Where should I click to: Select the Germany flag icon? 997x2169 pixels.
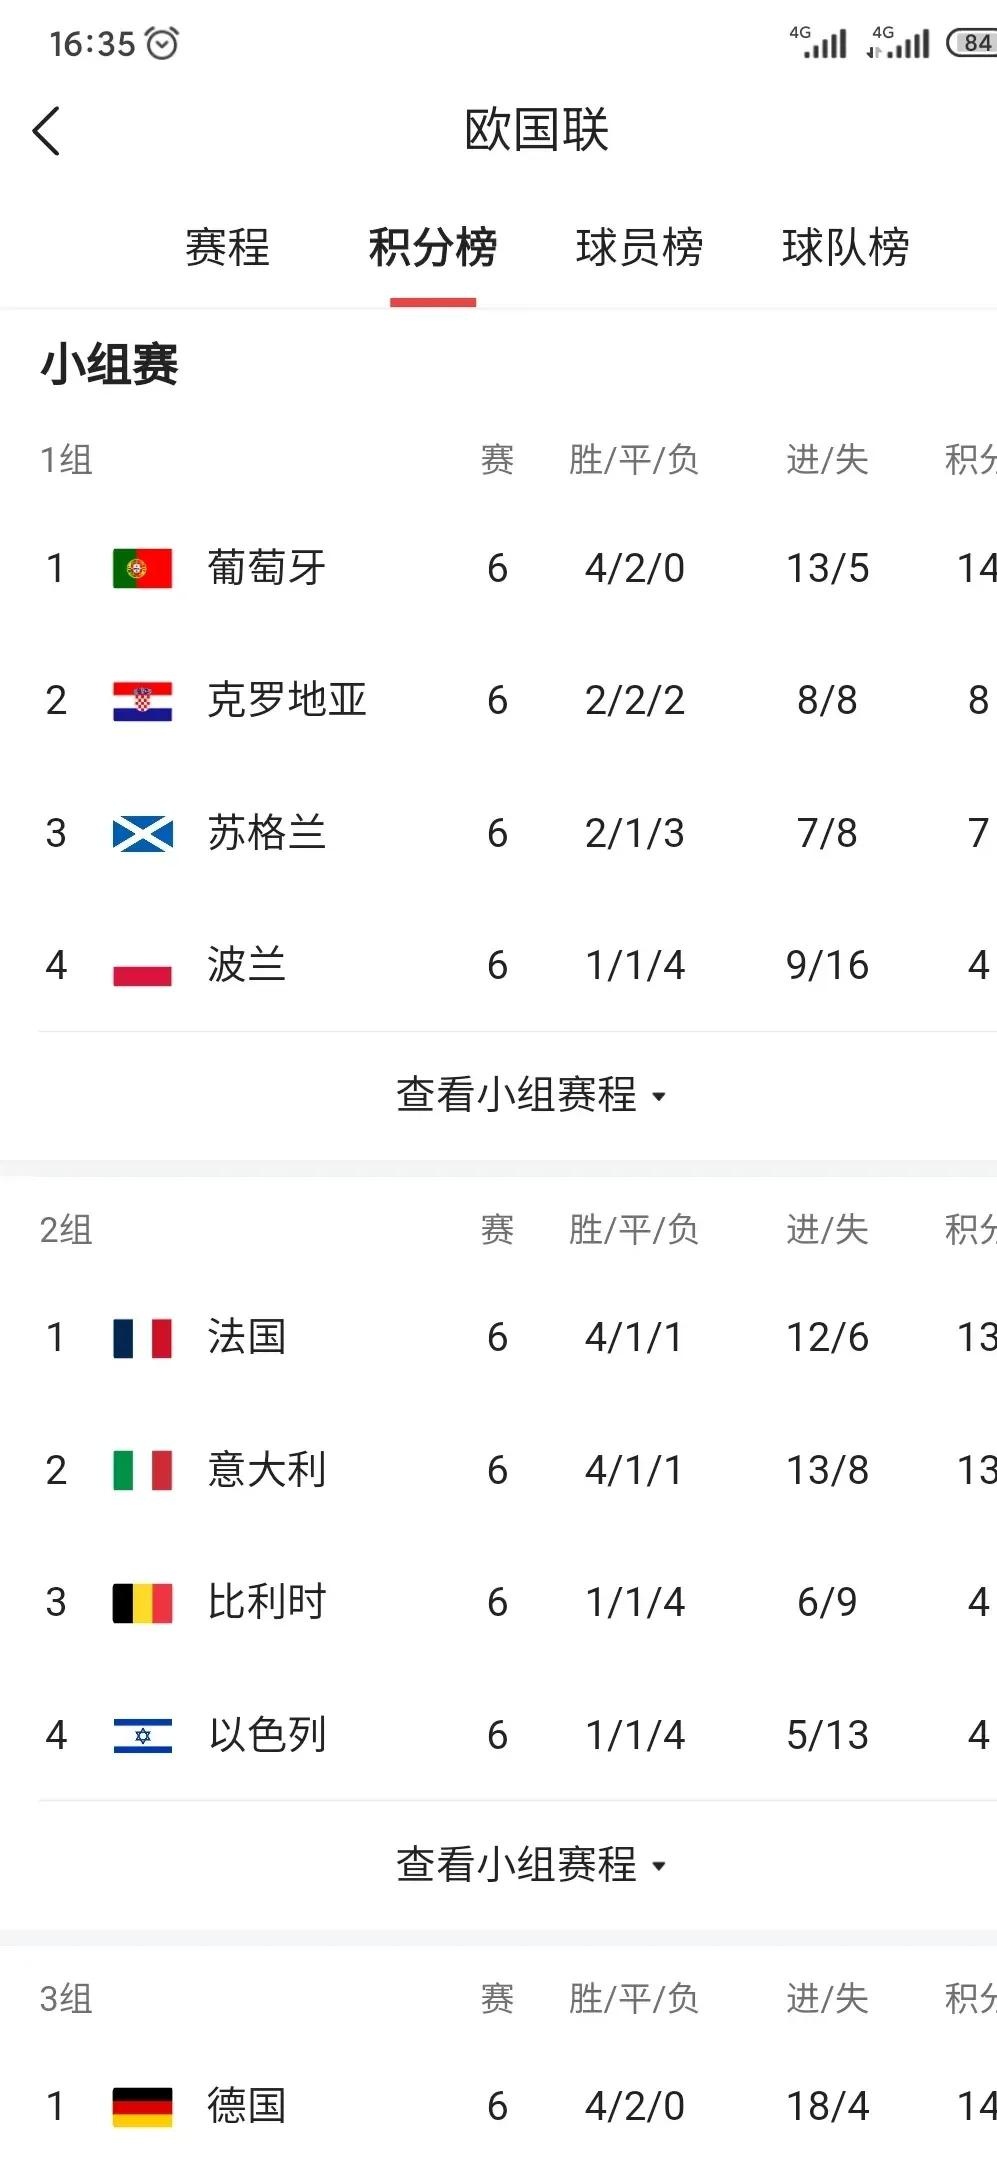click(x=141, y=2105)
